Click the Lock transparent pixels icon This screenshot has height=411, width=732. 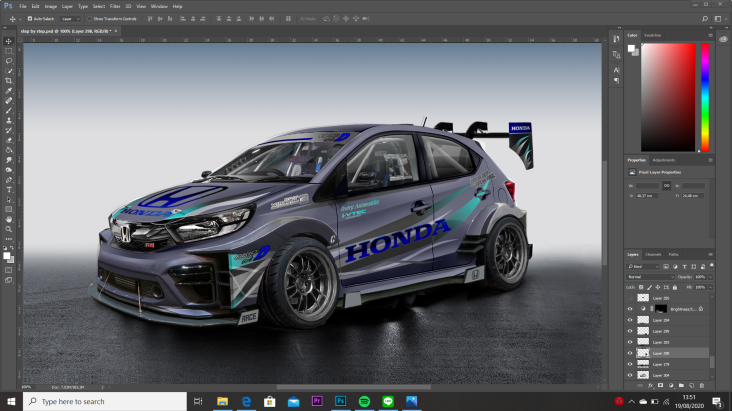(641, 287)
